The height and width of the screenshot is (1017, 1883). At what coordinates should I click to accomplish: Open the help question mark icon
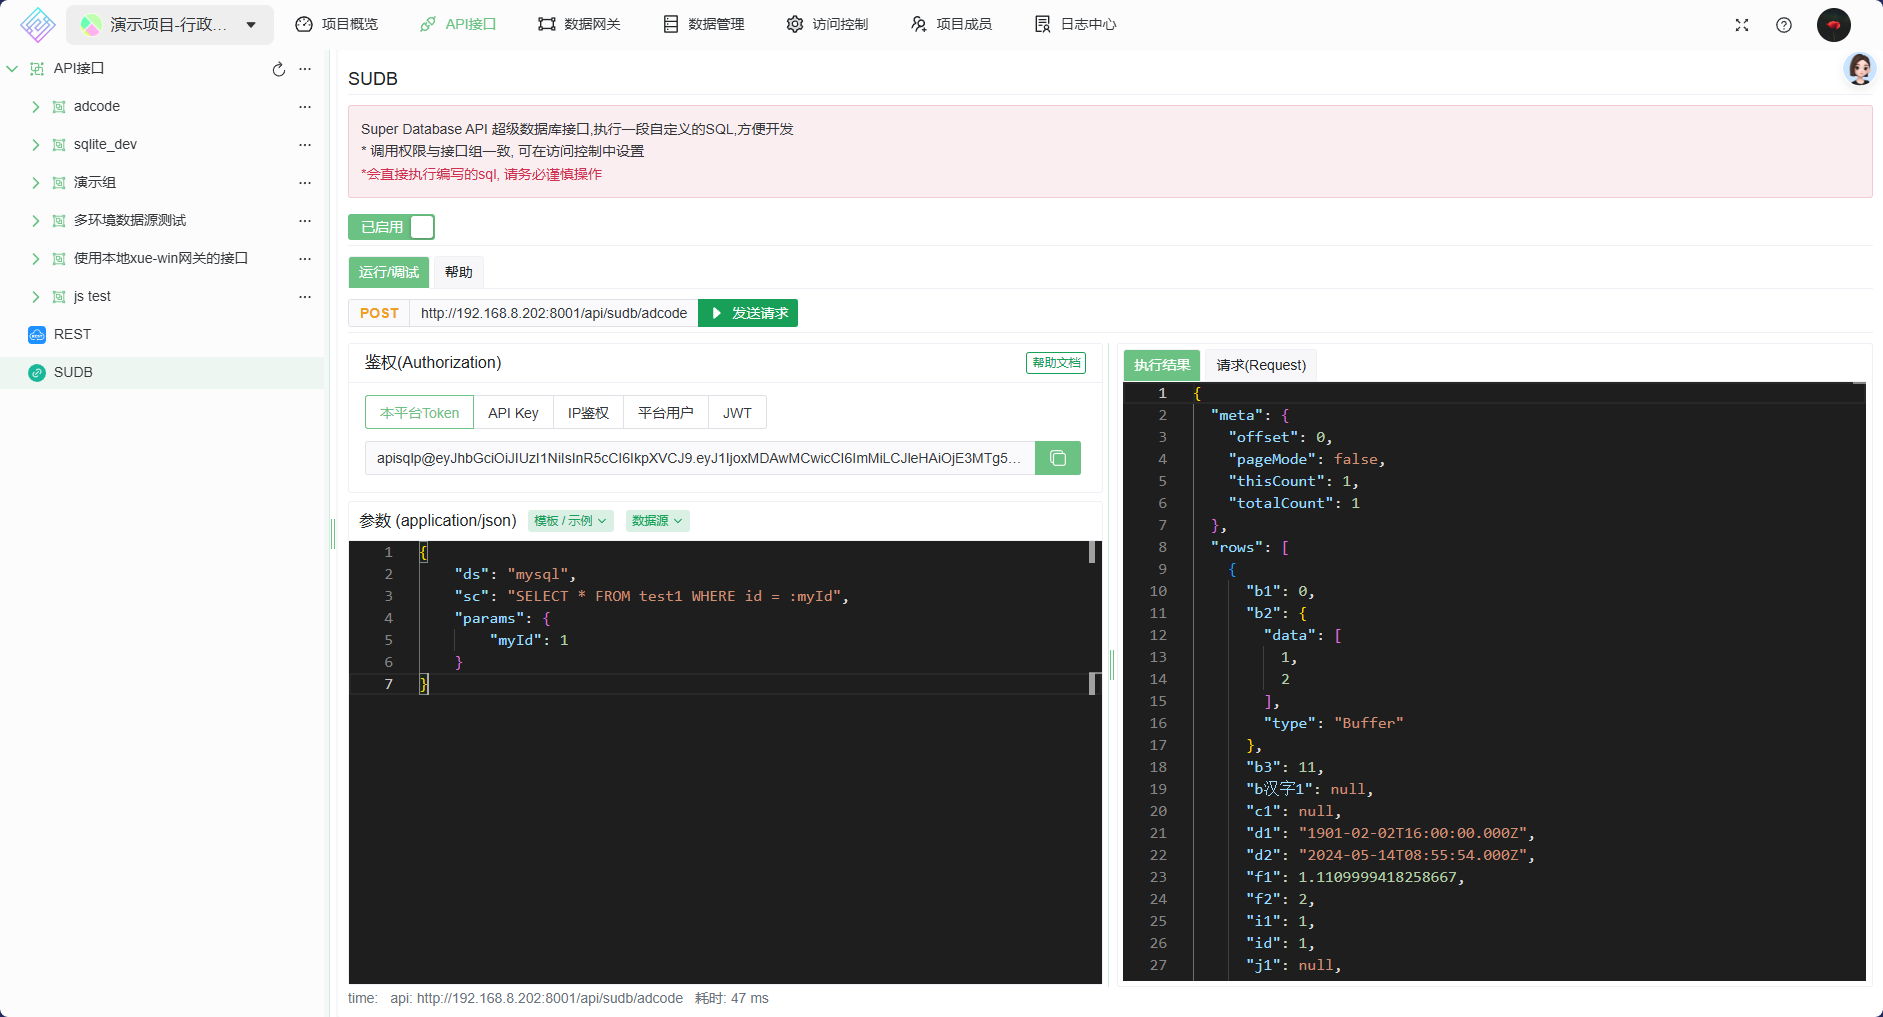point(1783,25)
